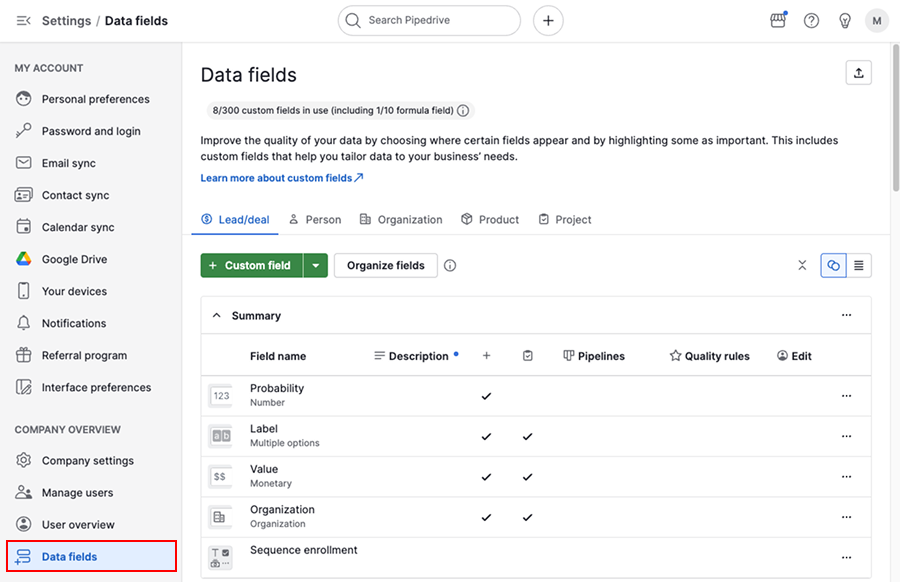Click the quick add plus button
The height and width of the screenshot is (582, 900).
coord(548,21)
